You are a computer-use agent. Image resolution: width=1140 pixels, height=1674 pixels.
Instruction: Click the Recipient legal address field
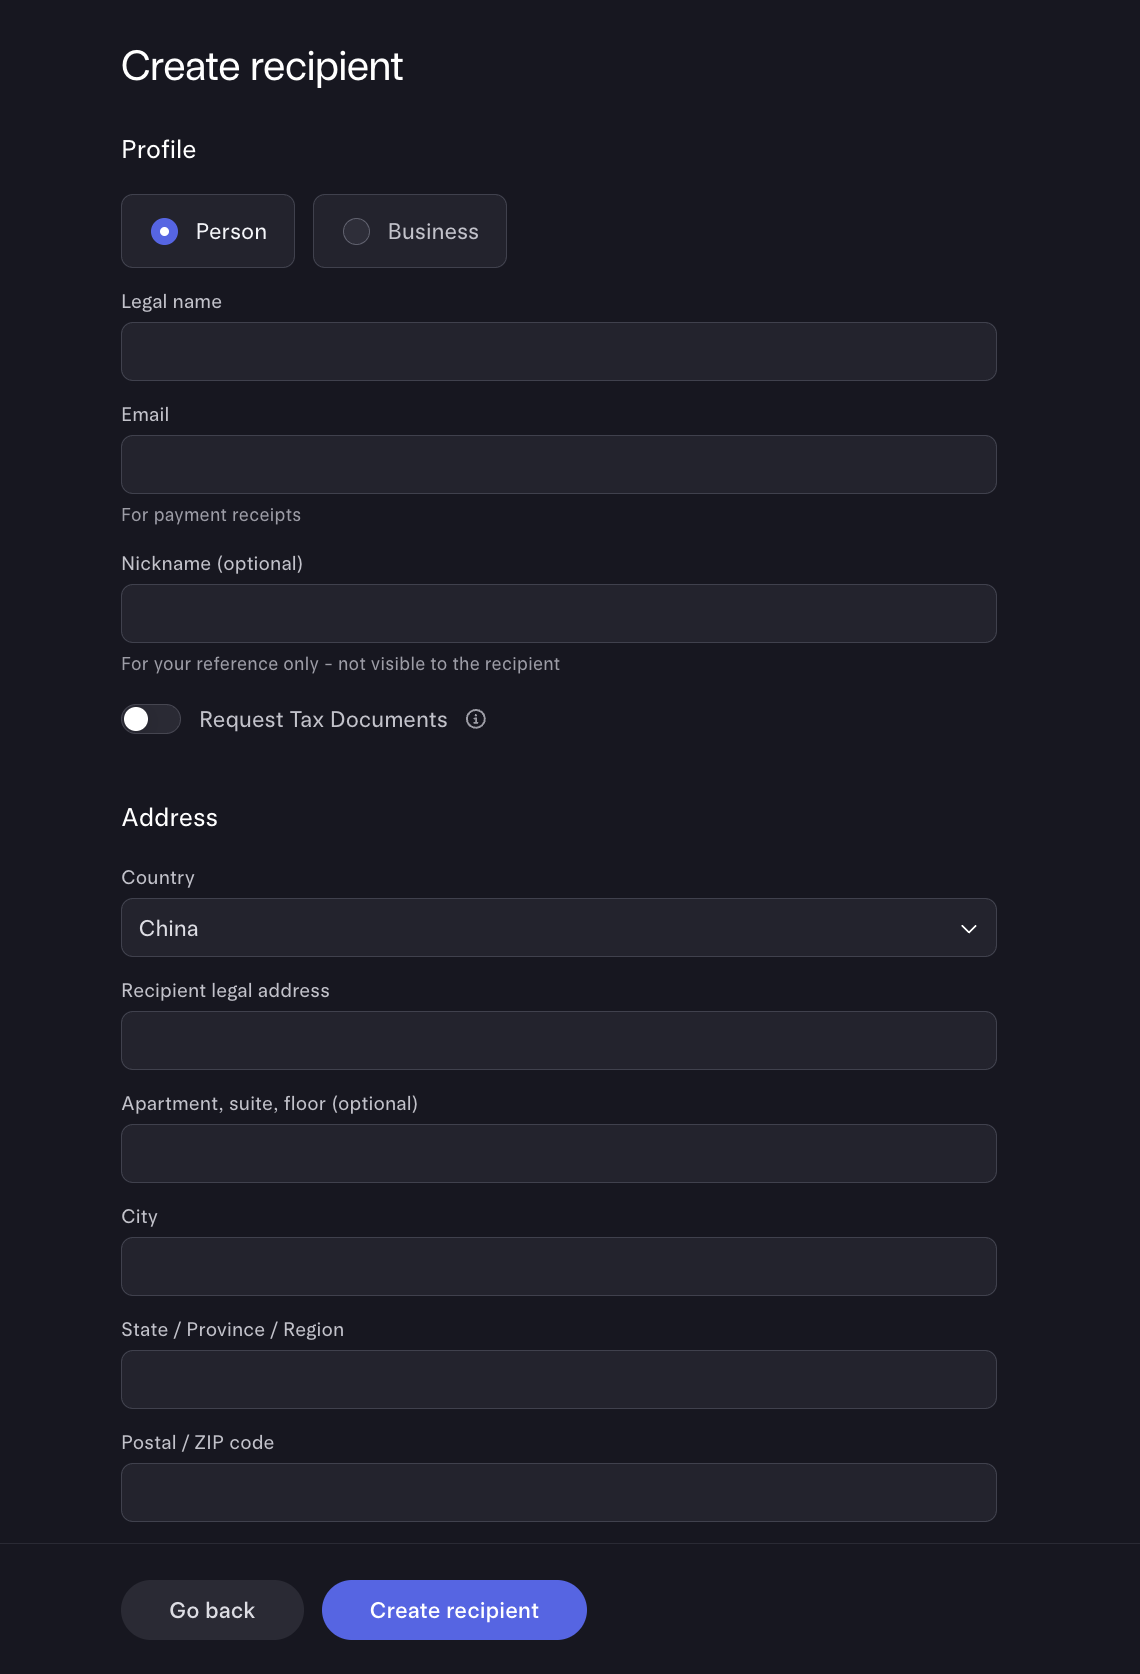coord(559,1040)
